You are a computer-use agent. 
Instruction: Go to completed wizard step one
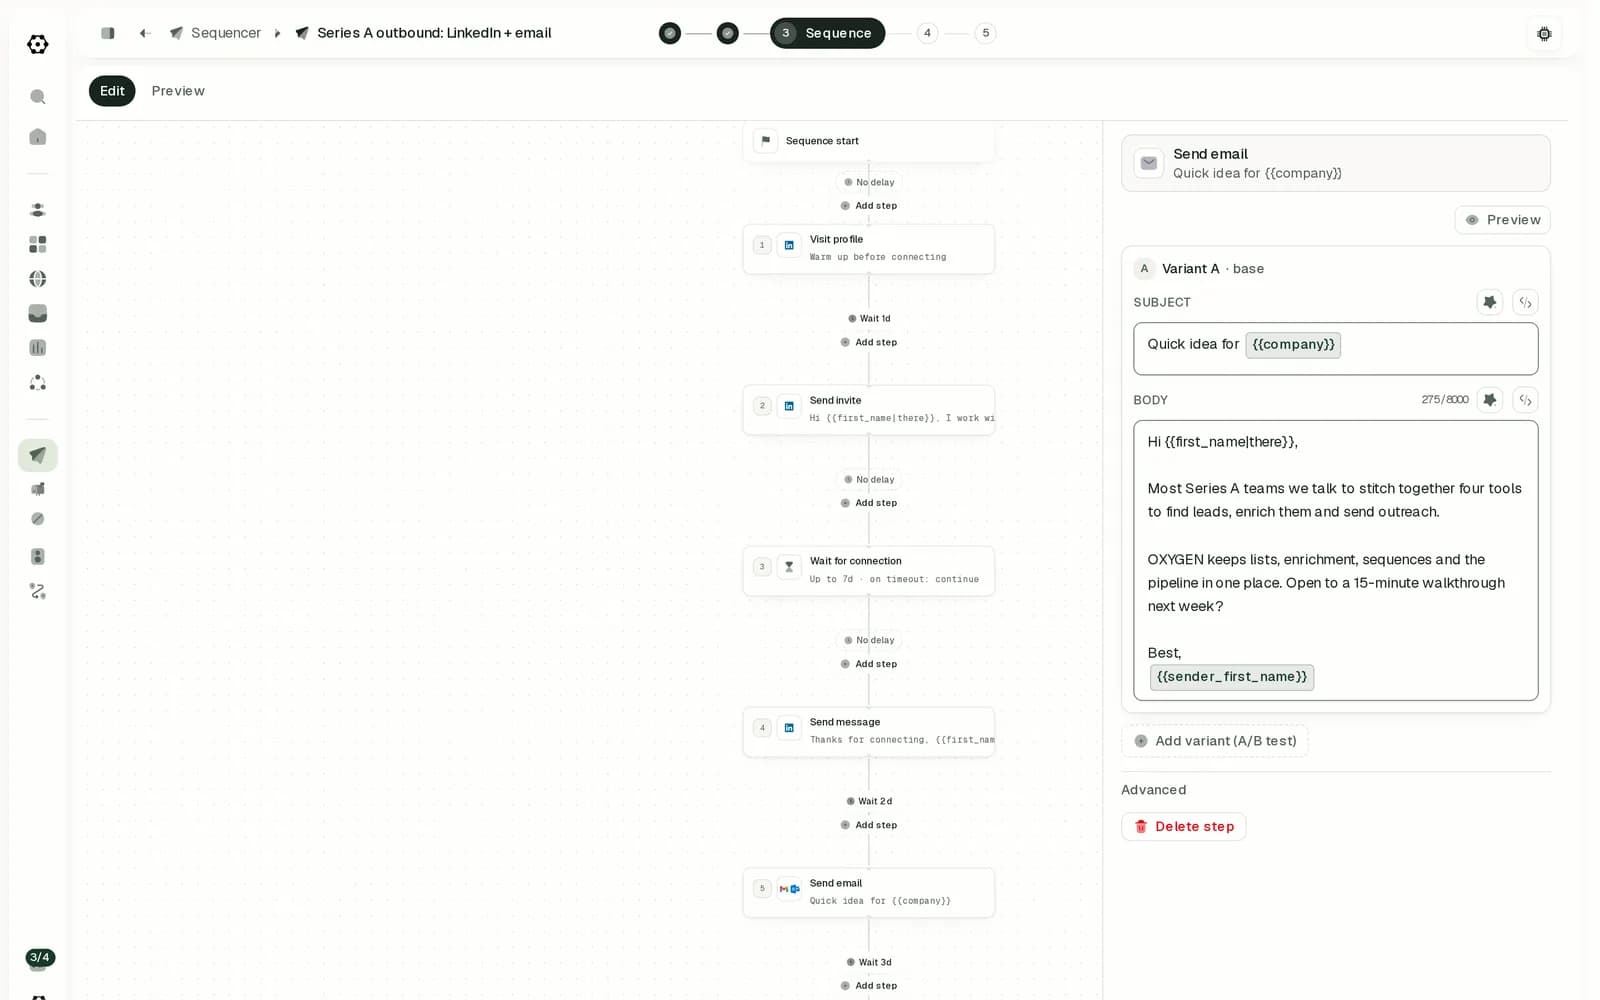(x=670, y=33)
